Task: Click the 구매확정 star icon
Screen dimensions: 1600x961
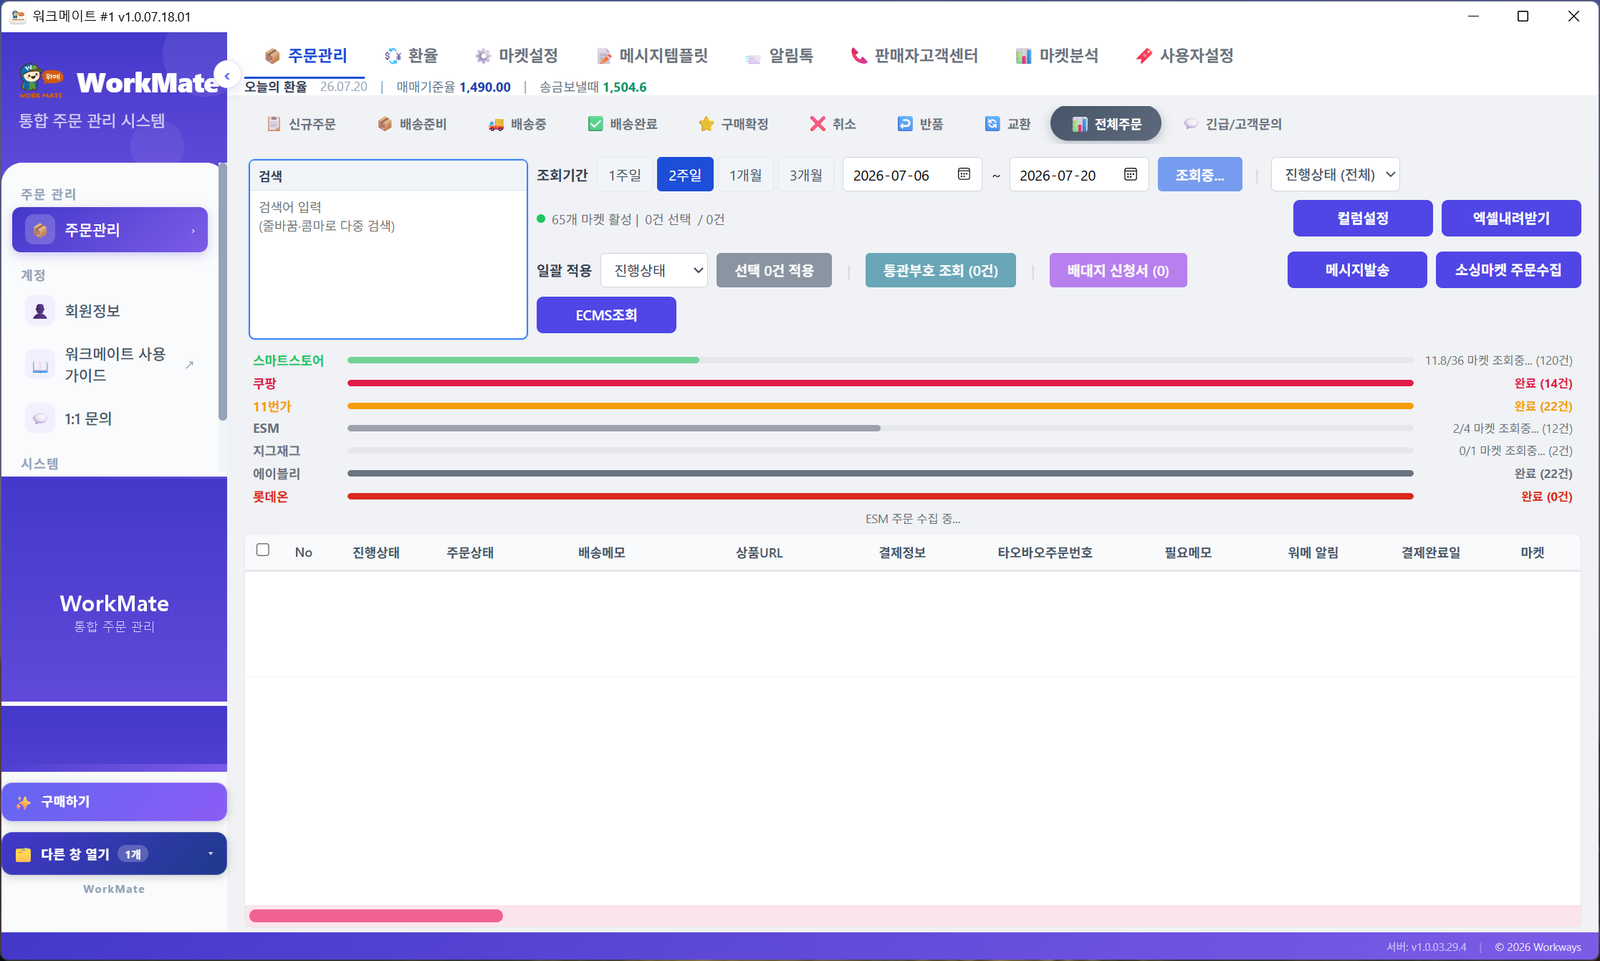Action: pyautogui.click(x=706, y=124)
